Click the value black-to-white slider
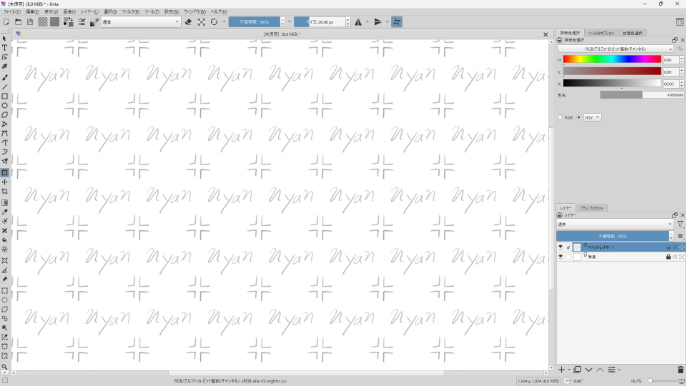Viewport: 686px width, 386px height. (x=612, y=83)
